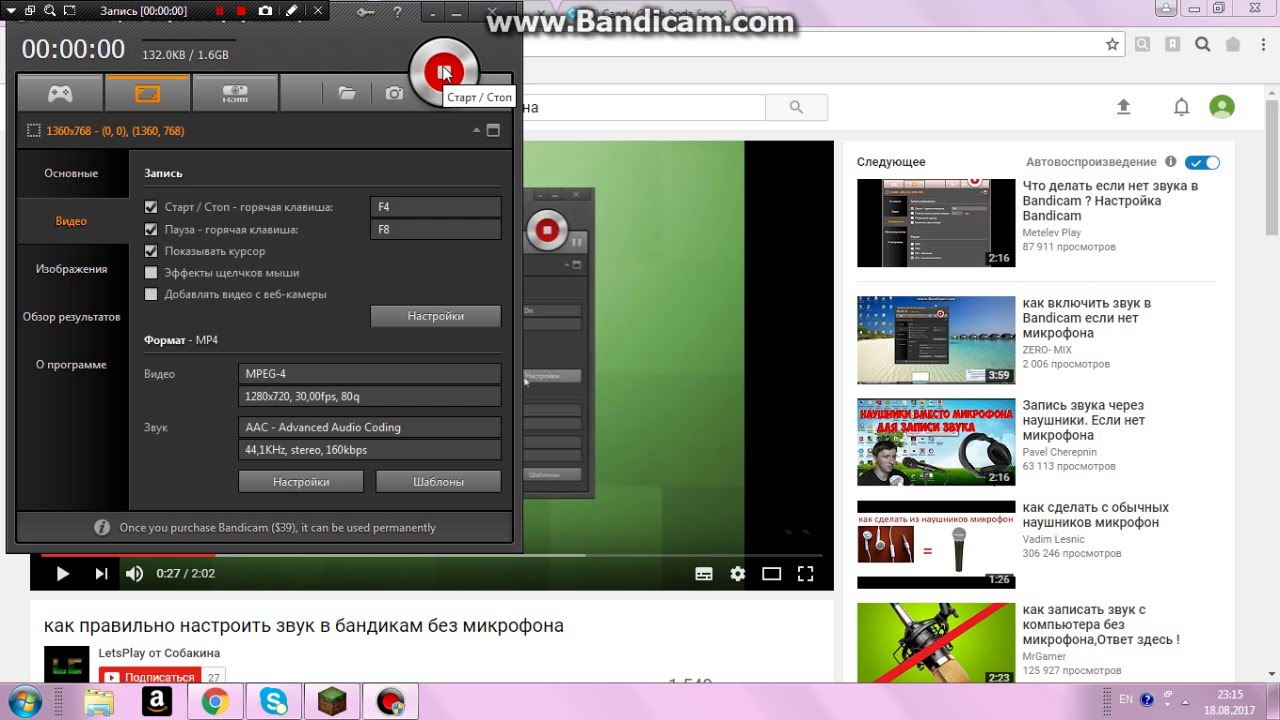Open the LetsPlay от Собакина channel link
The image size is (1280, 720).
pyautogui.click(x=159, y=653)
